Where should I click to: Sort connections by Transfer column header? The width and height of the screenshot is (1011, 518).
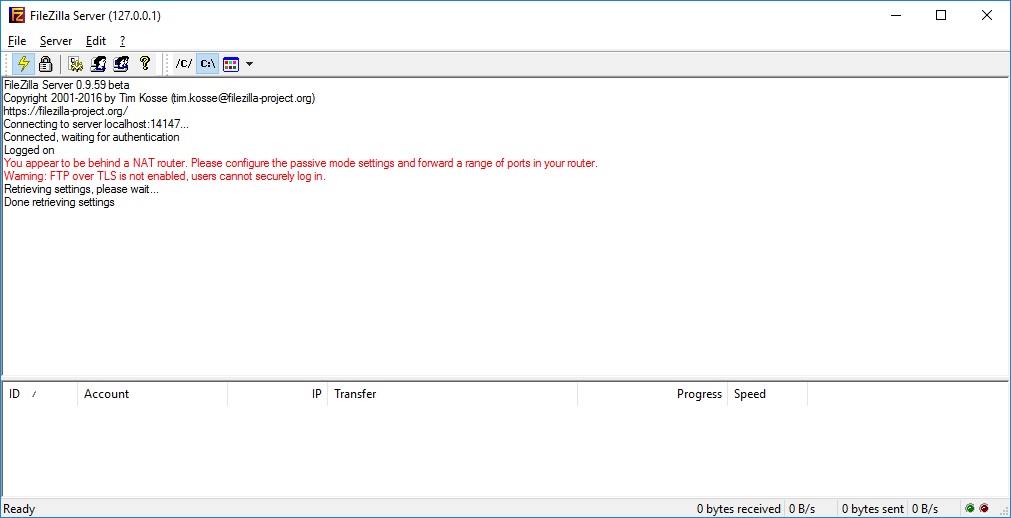point(453,393)
